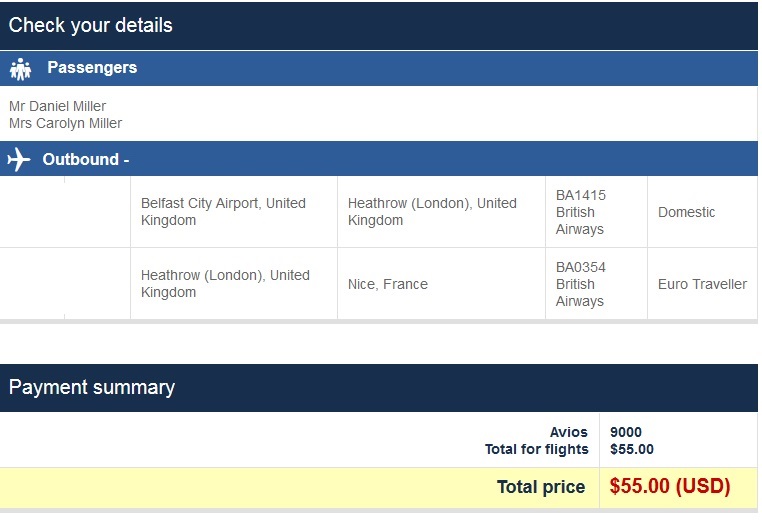Click the Heathrow origin in second flight row

click(225, 284)
